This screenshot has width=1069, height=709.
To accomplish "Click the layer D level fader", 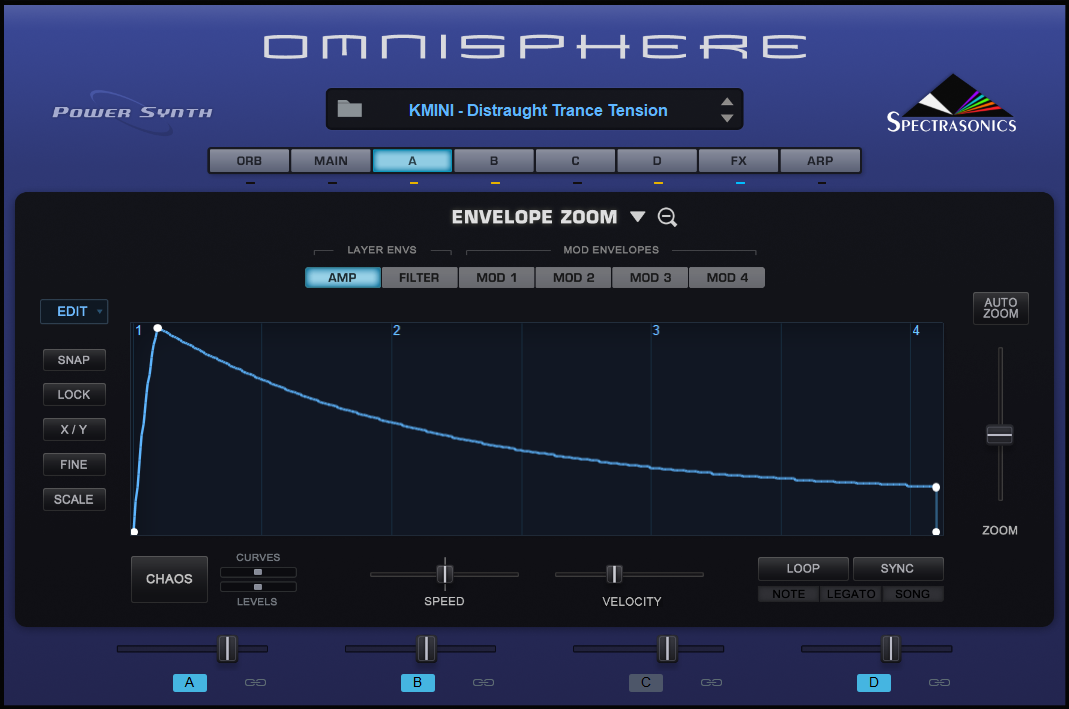I will [x=890, y=648].
